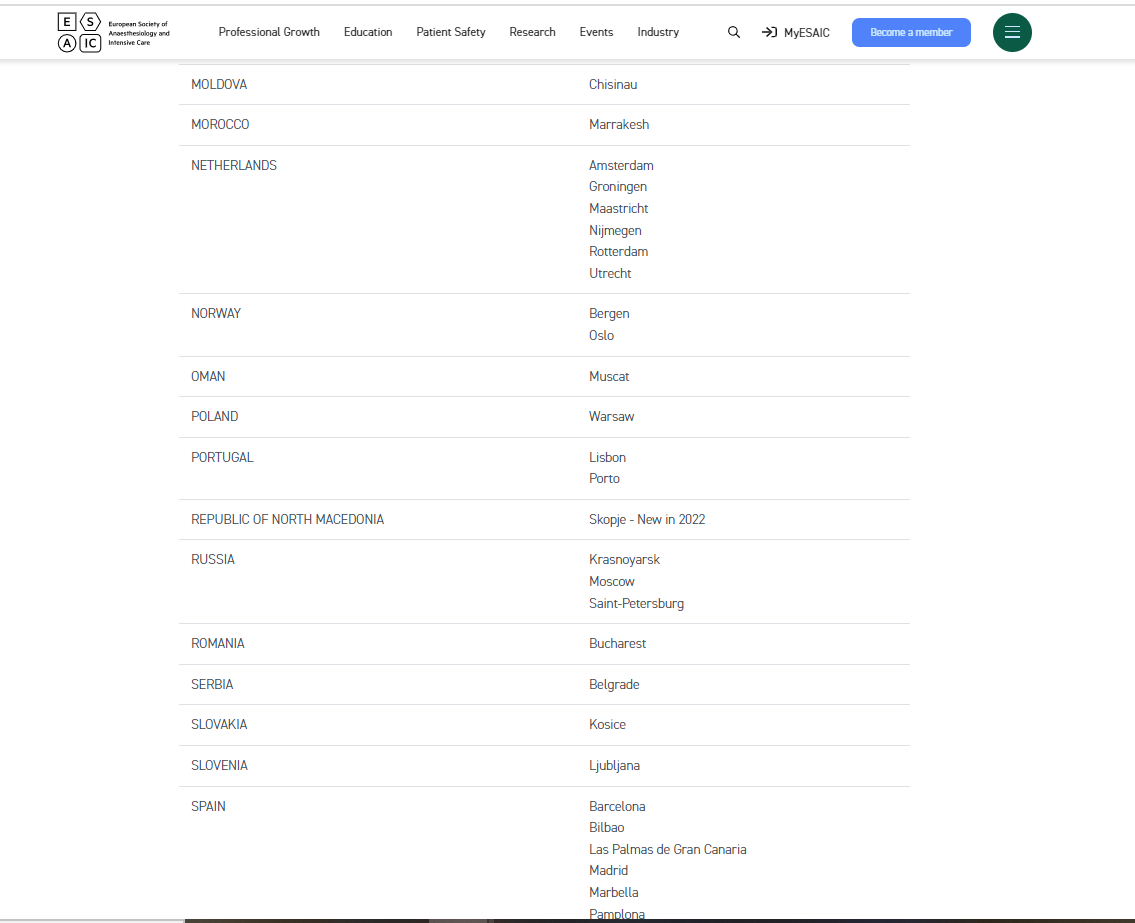Screen dimensions: 1135x923
Task: Select the Maastricht city text
Action: point(618,208)
